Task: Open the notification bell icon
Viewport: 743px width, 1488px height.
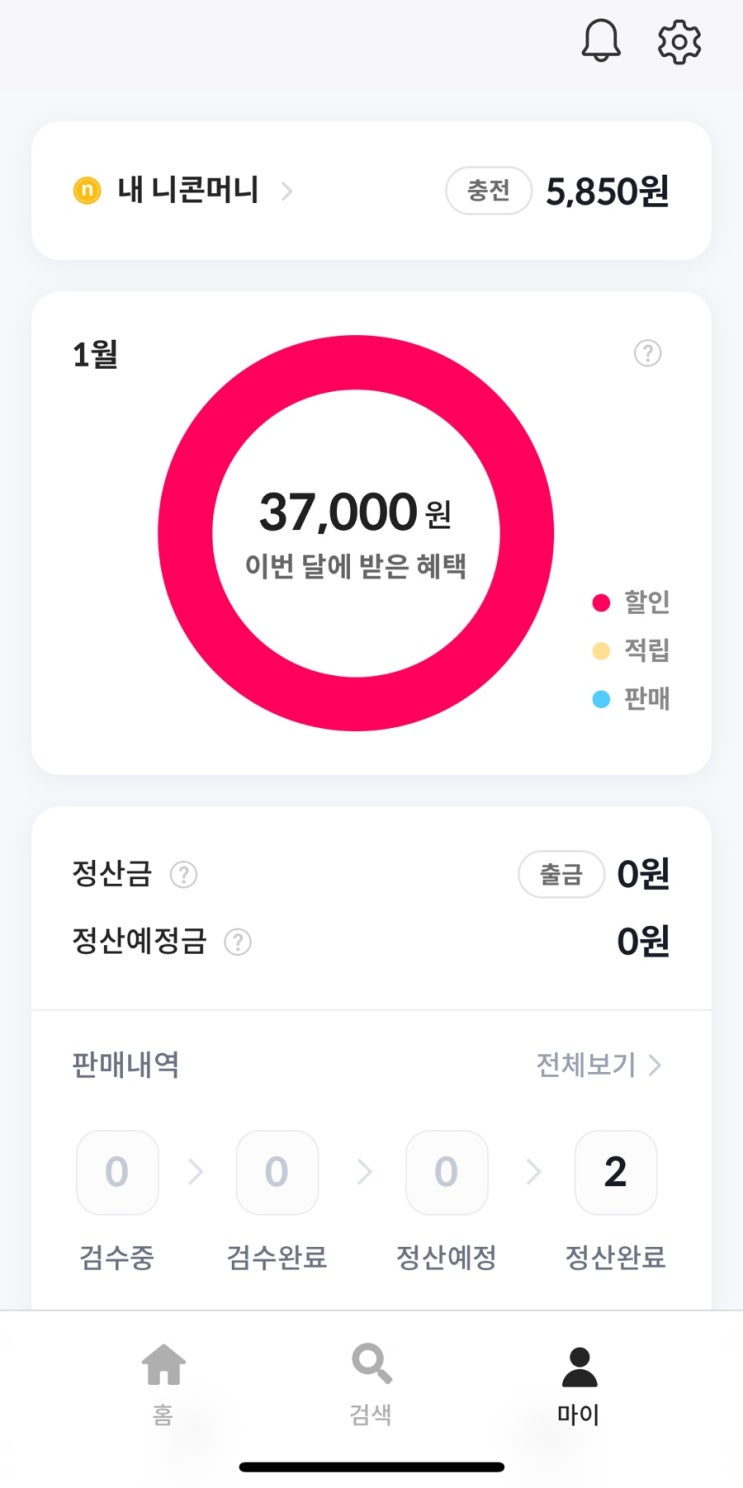Action: 601,42
